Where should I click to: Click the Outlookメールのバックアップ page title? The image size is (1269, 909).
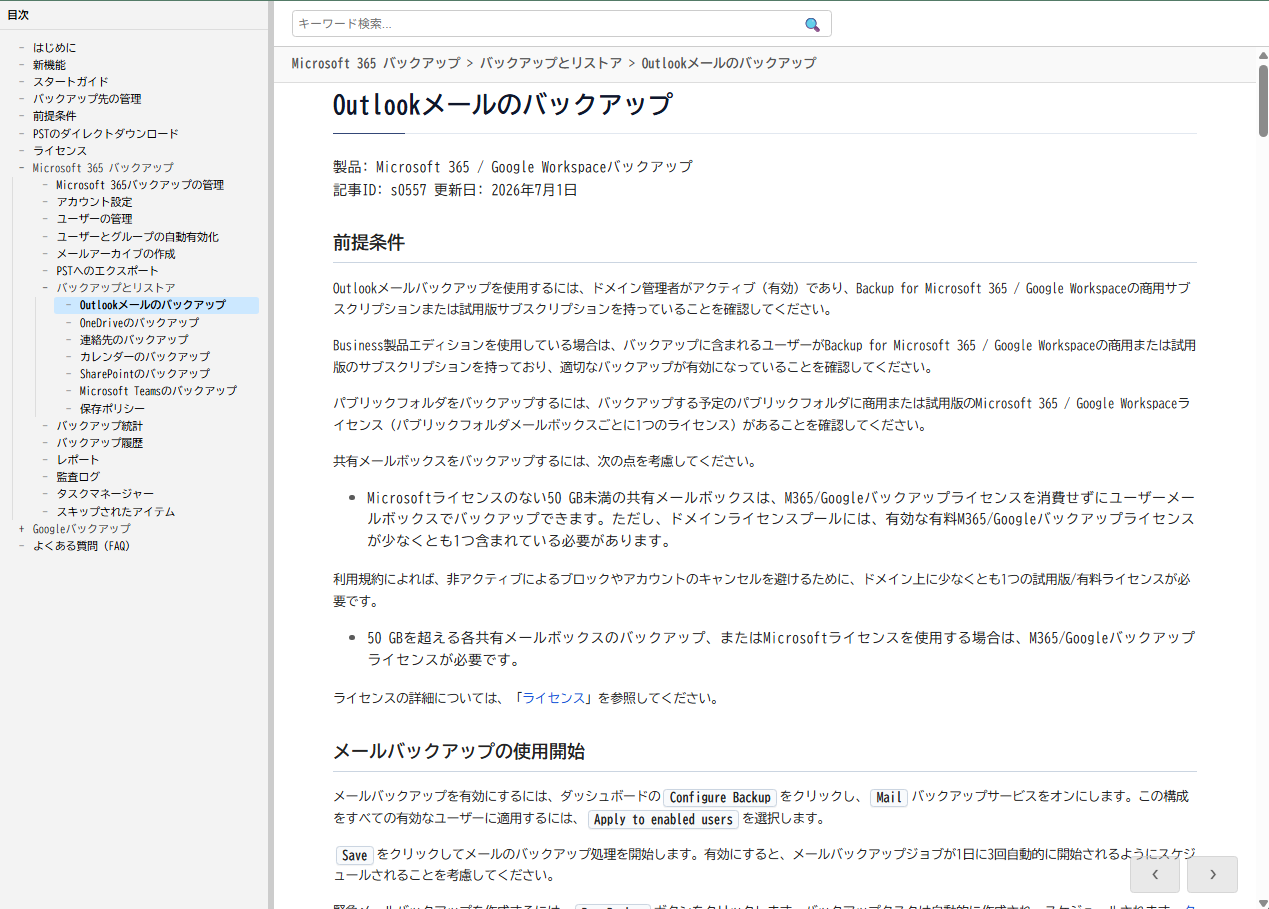click(503, 105)
